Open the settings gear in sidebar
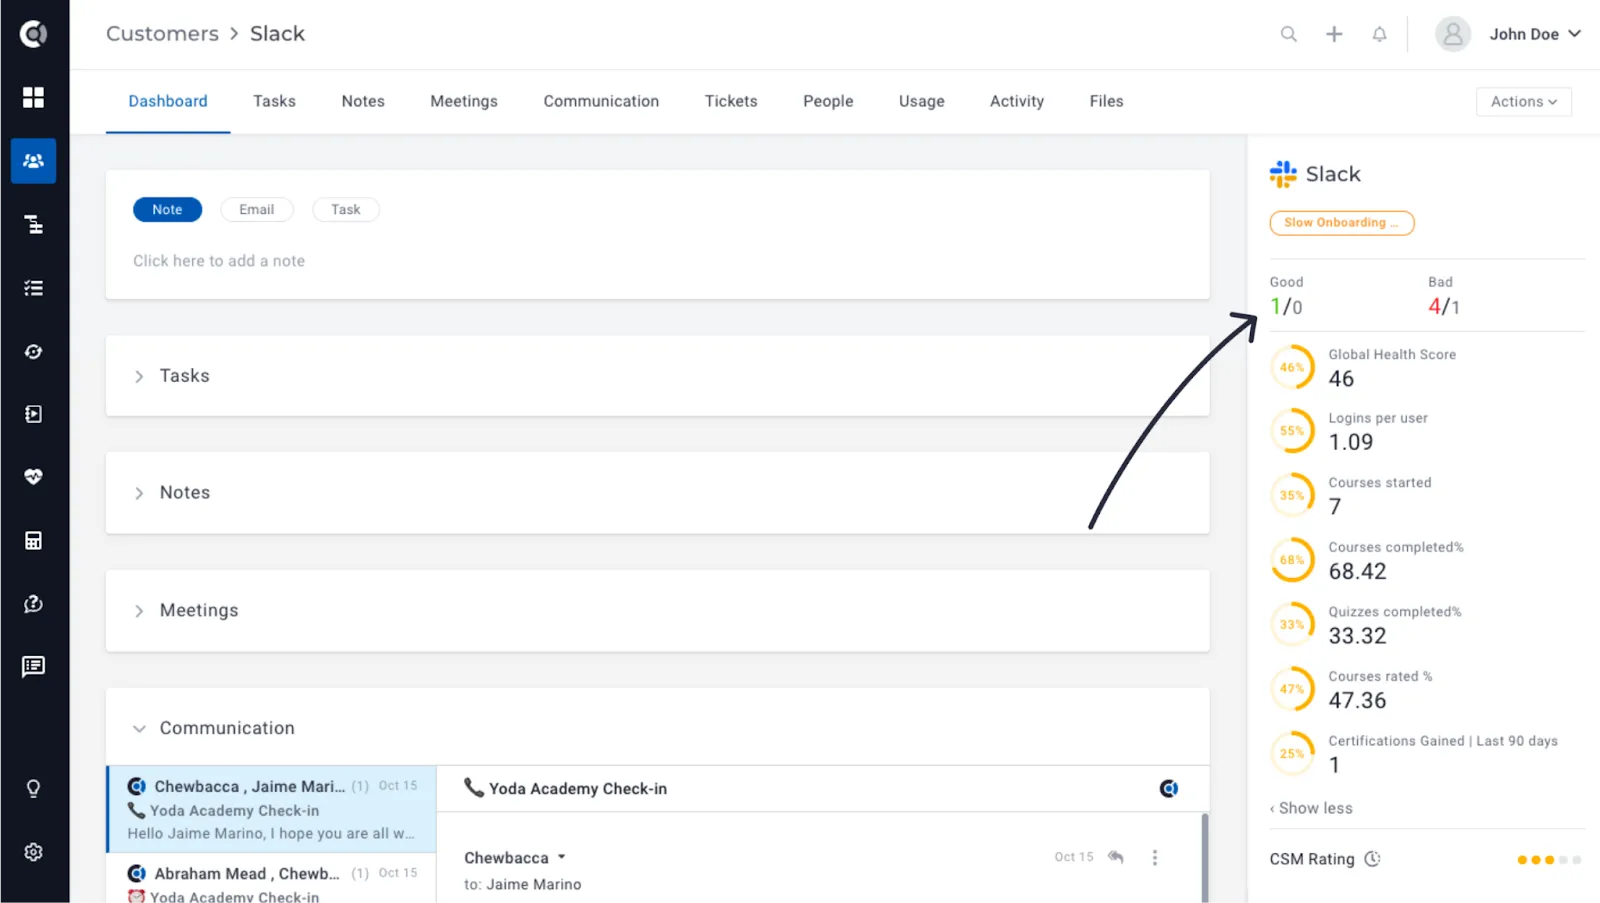 pyautogui.click(x=33, y=852)
